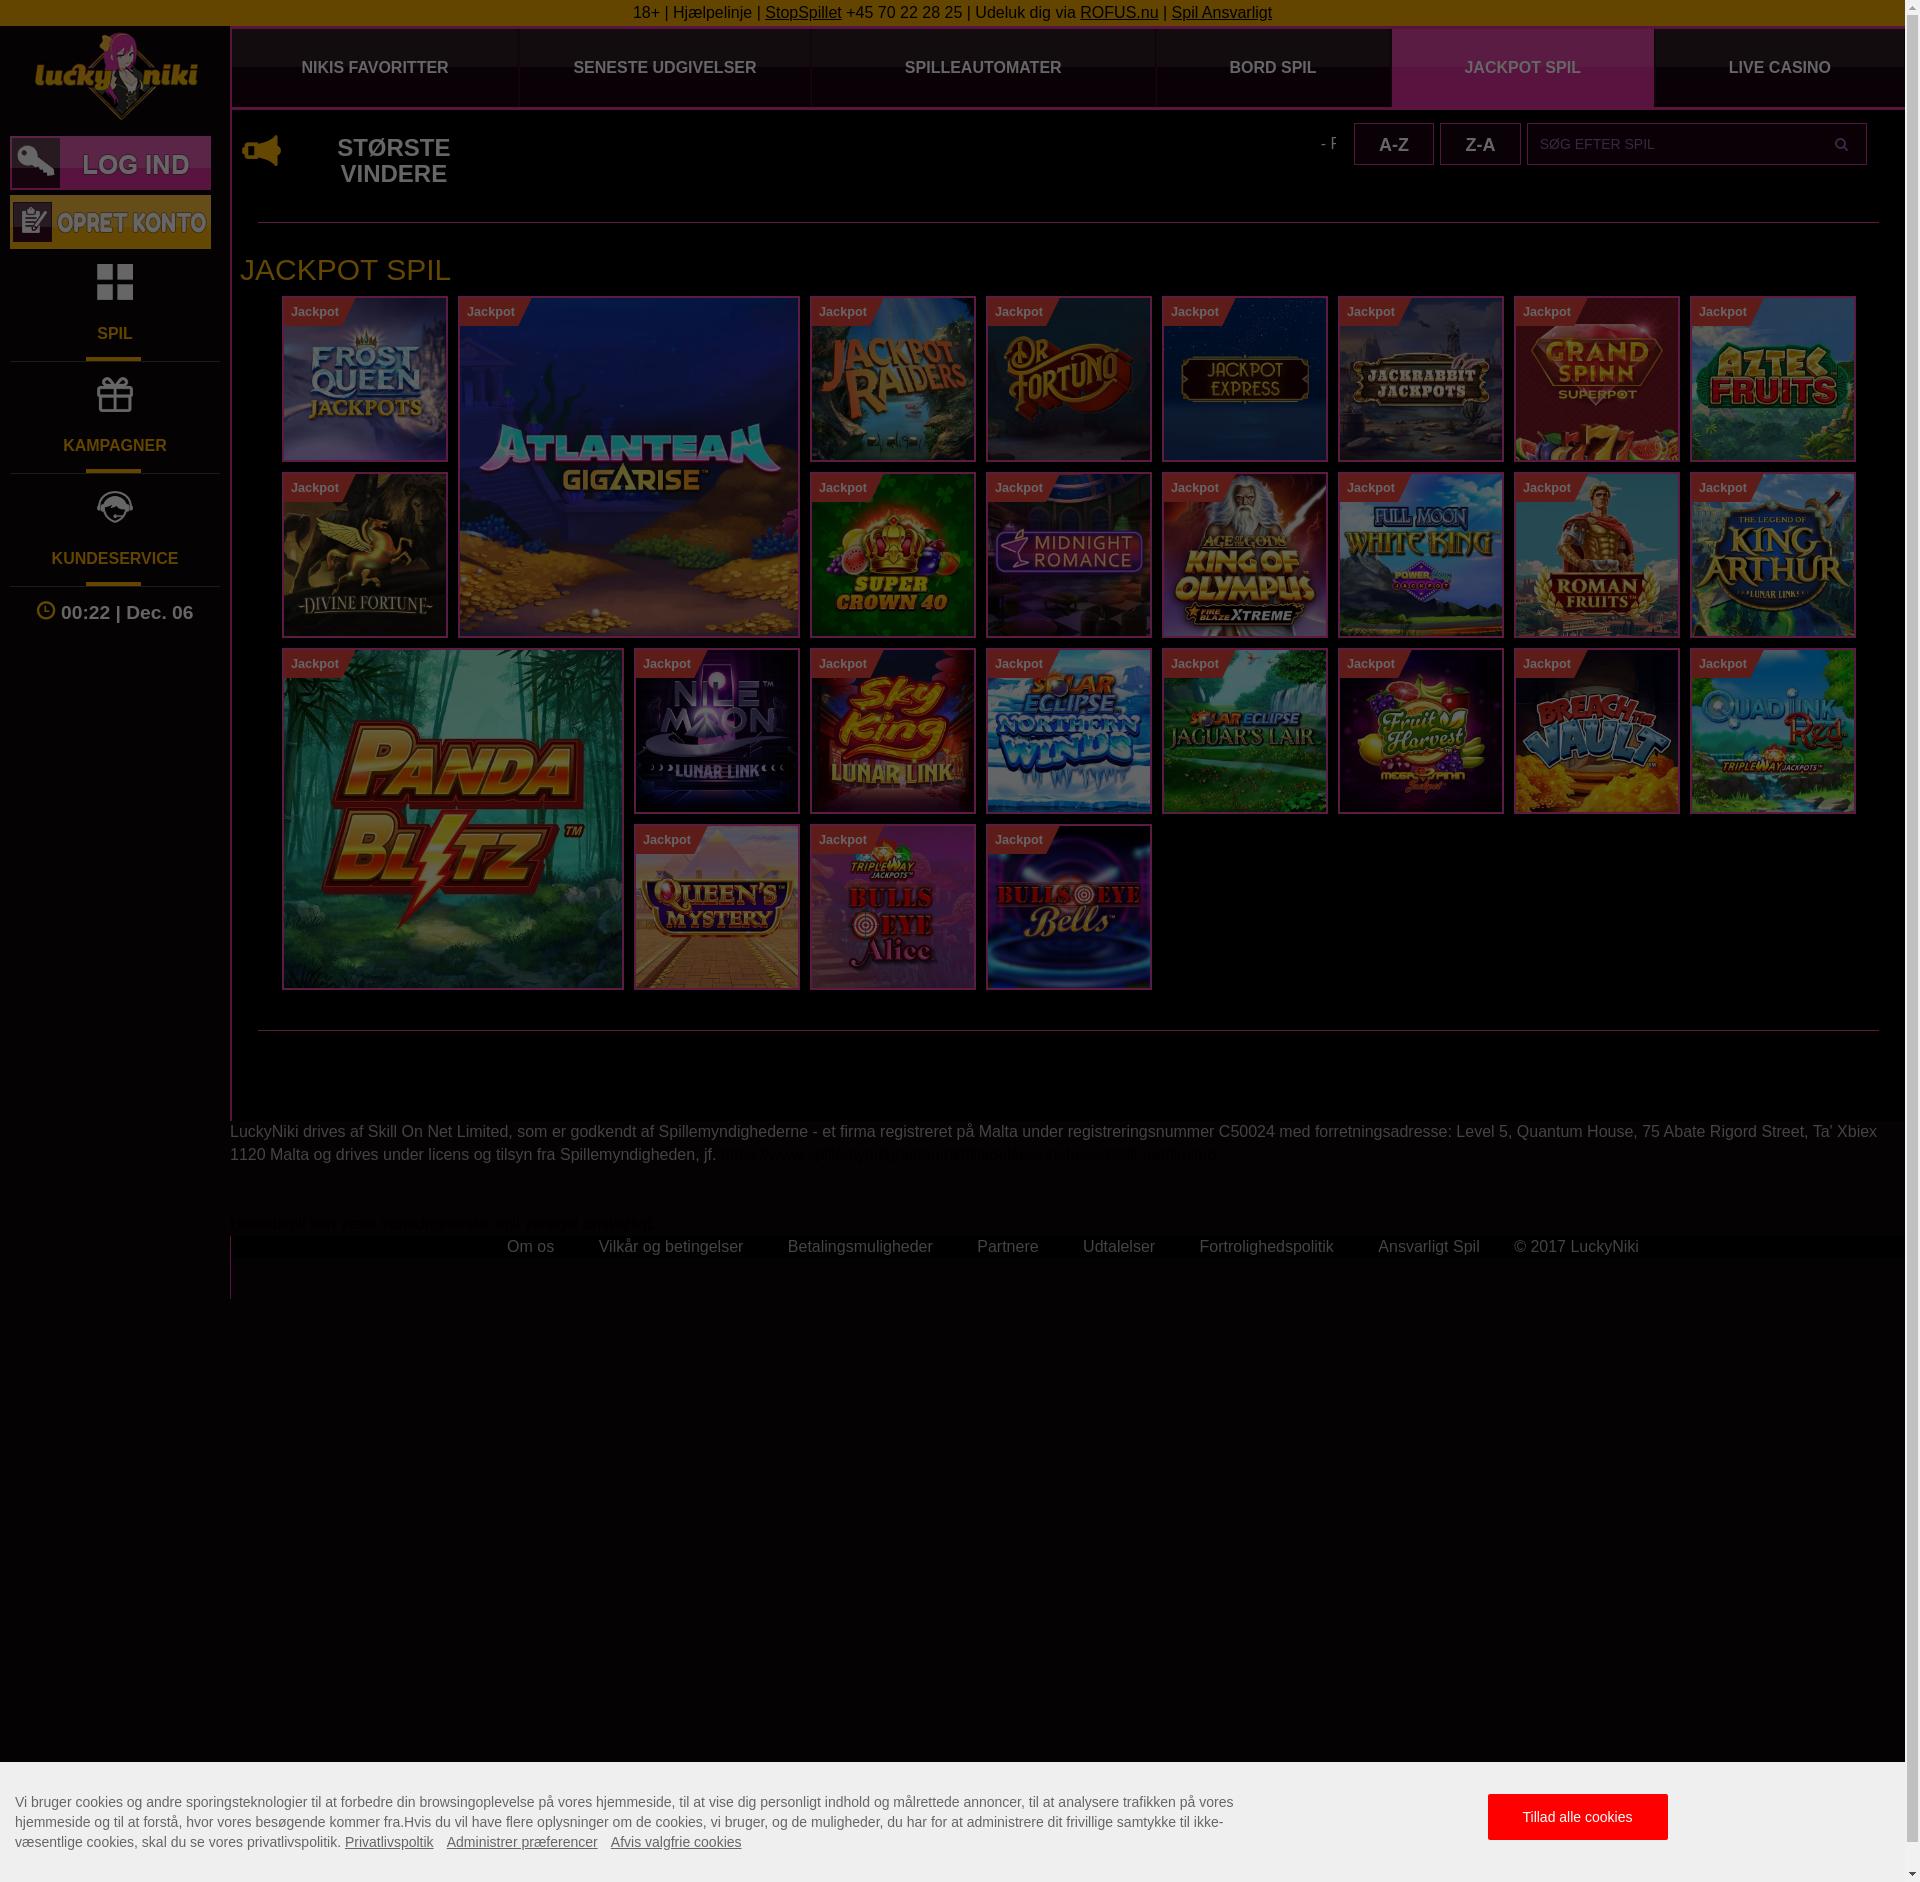Go to Bord Spil tab

pyautogui.click(x=1272, y=68)
